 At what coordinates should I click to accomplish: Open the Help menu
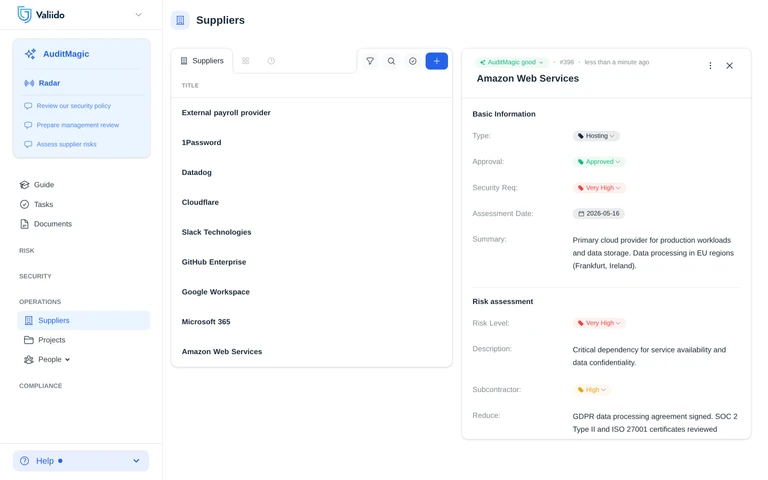[81, 461]
